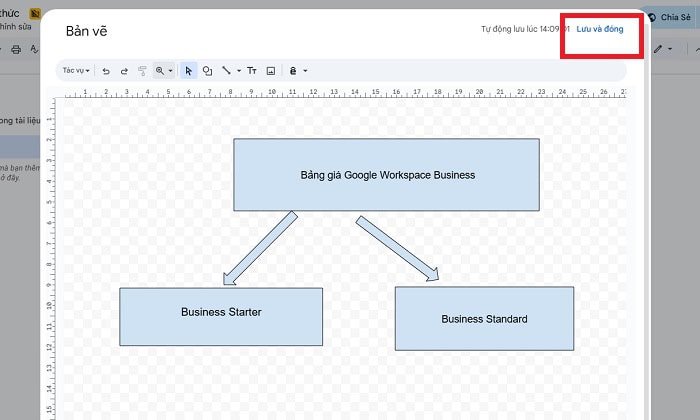
Task: Open the Tác vụ actions menu
Action: point(75,71)
